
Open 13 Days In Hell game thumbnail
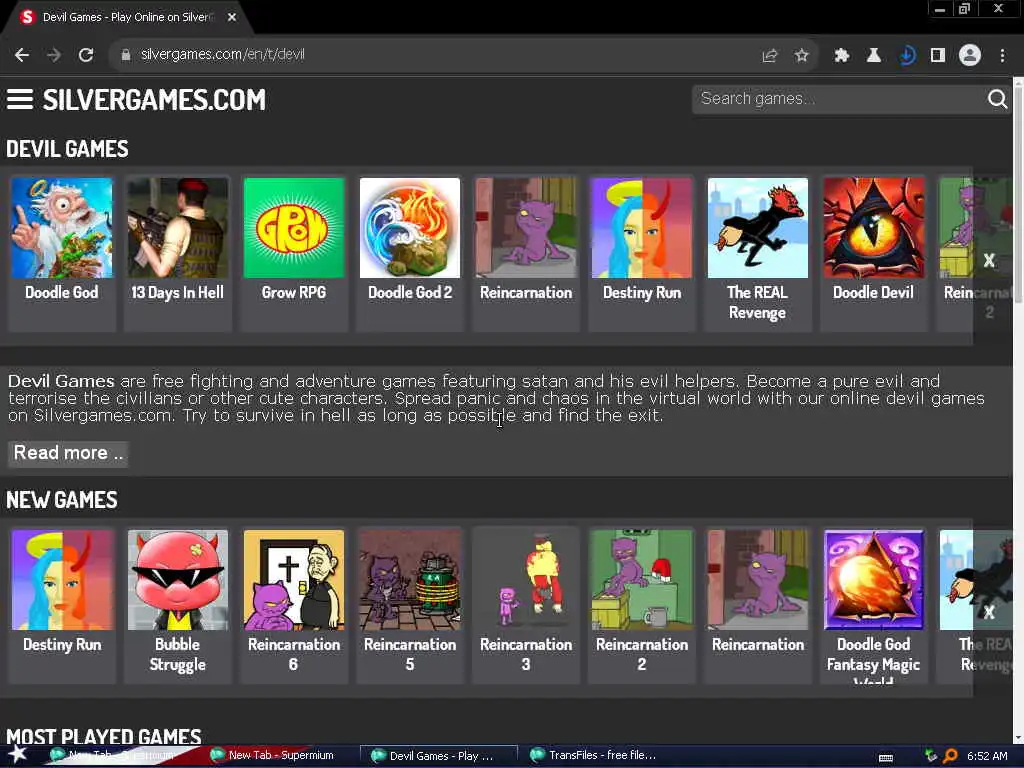tap(178, 228)
